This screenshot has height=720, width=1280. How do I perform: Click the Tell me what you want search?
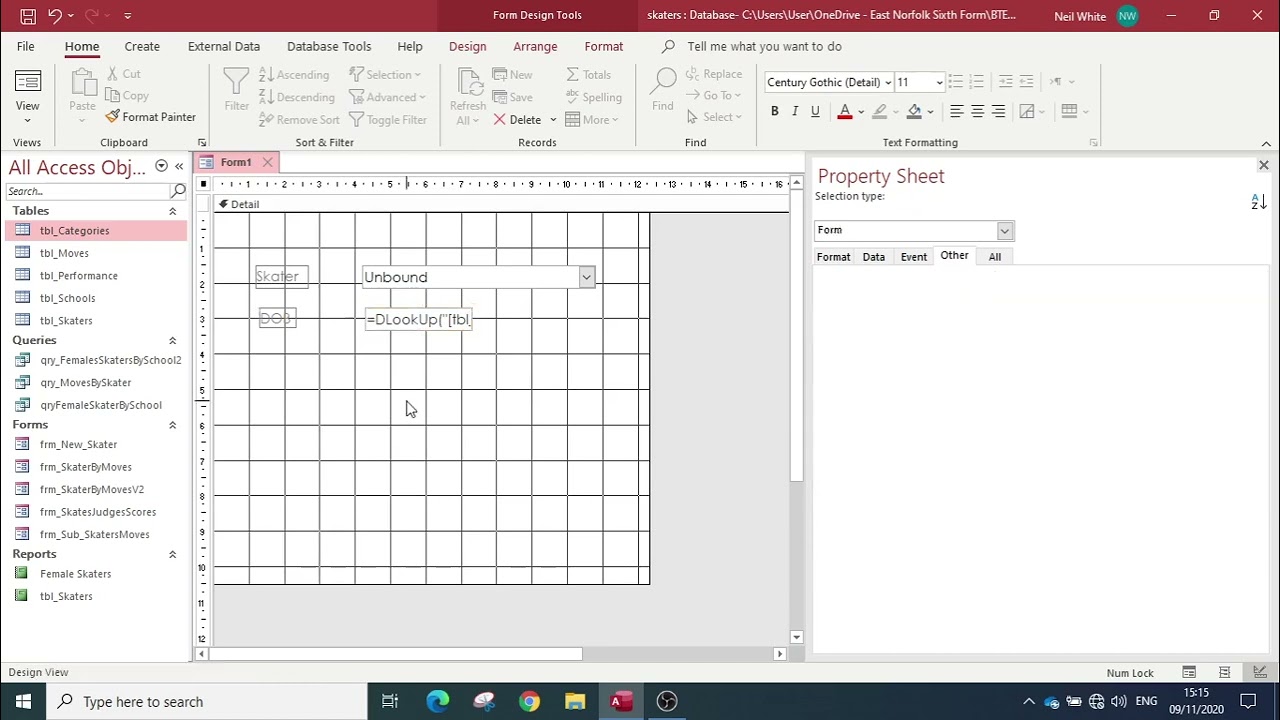click(x=764, y=46)
